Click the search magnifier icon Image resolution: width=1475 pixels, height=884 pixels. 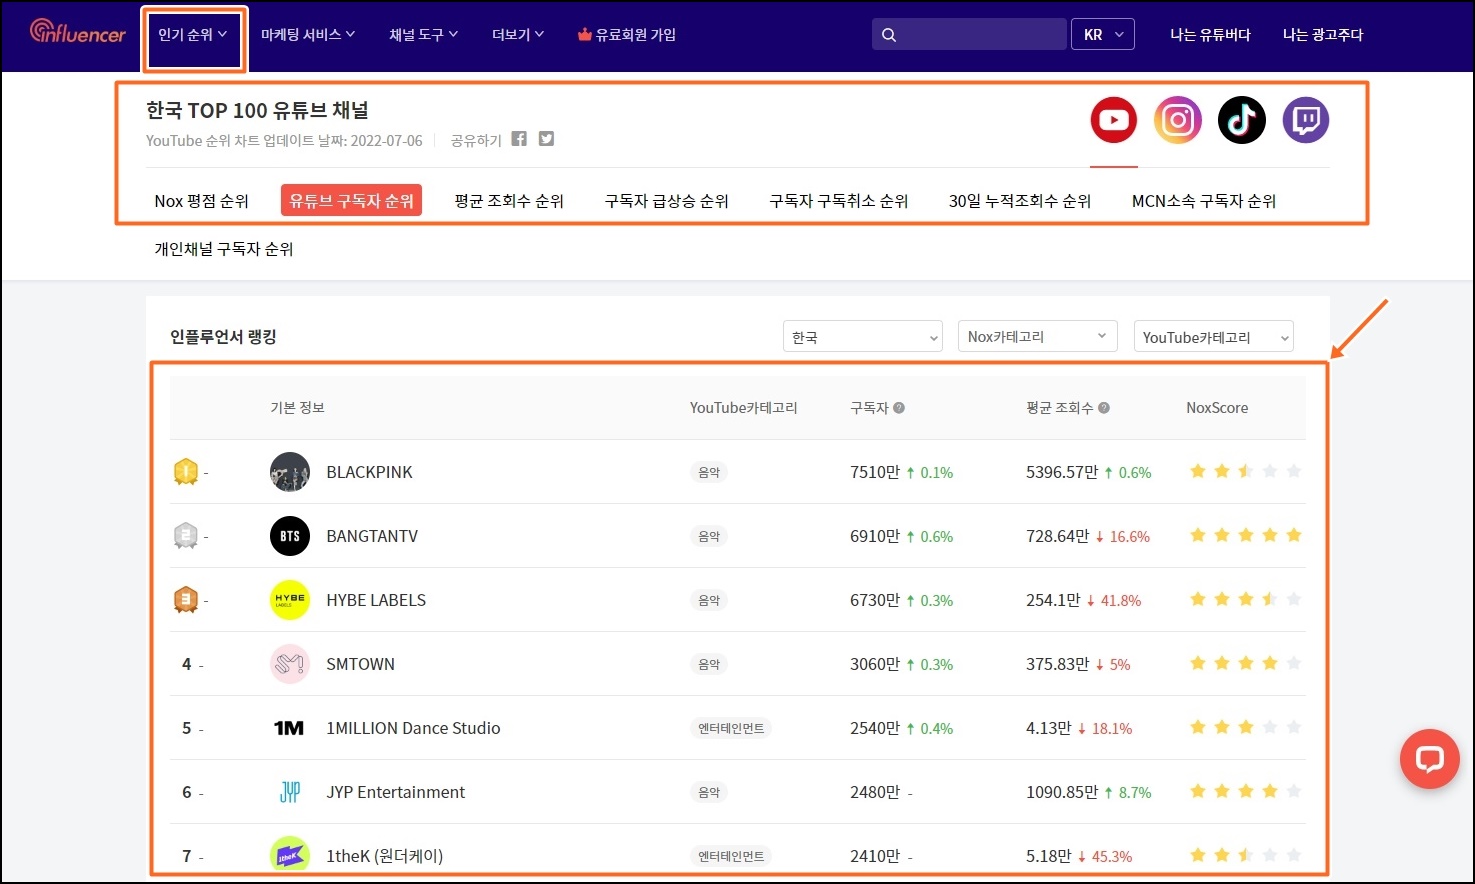pyautogui.click(x=888, y=35)
